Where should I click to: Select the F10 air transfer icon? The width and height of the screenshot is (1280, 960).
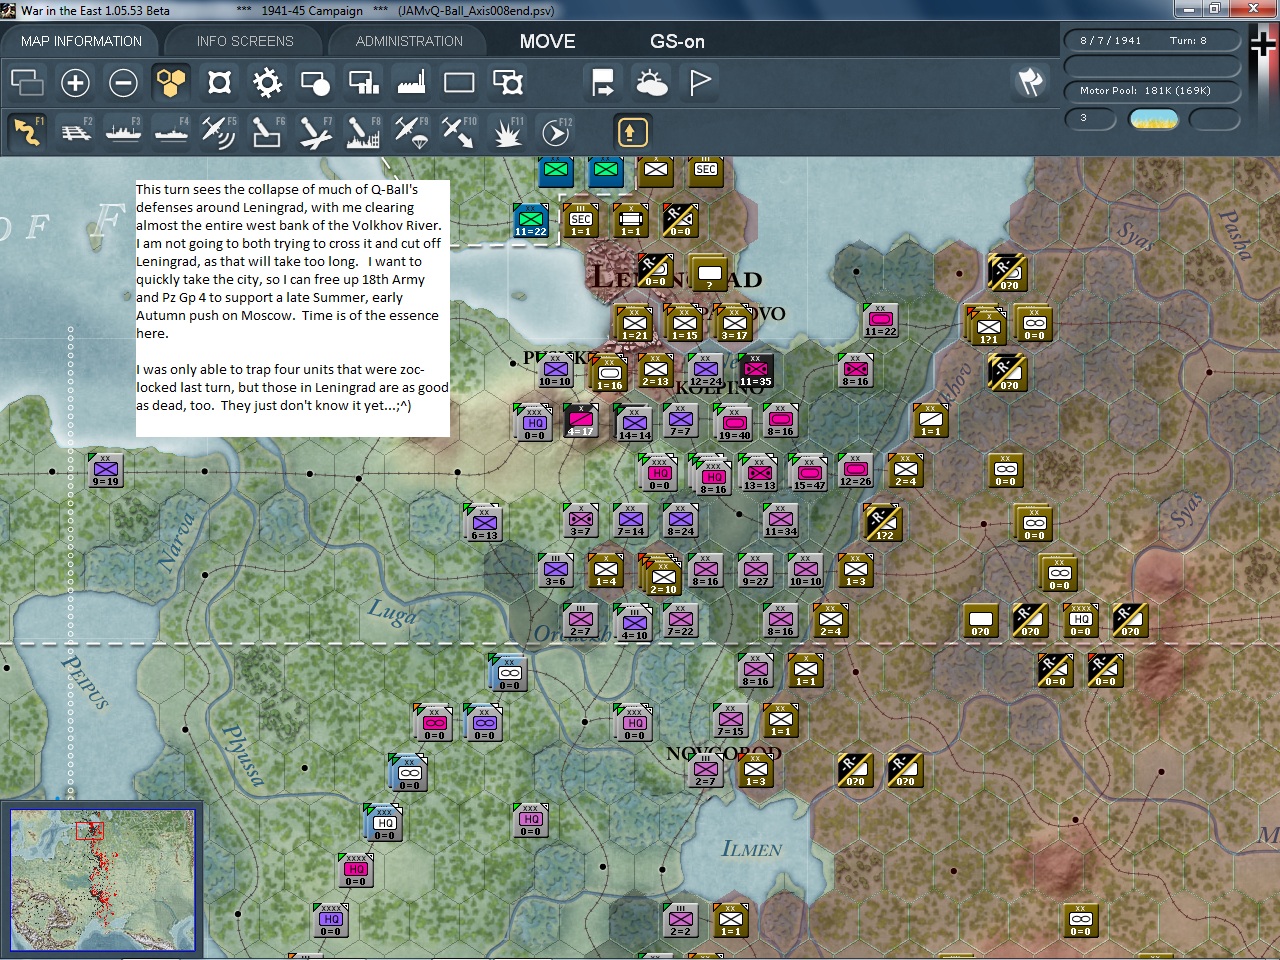tap(459, 132)
